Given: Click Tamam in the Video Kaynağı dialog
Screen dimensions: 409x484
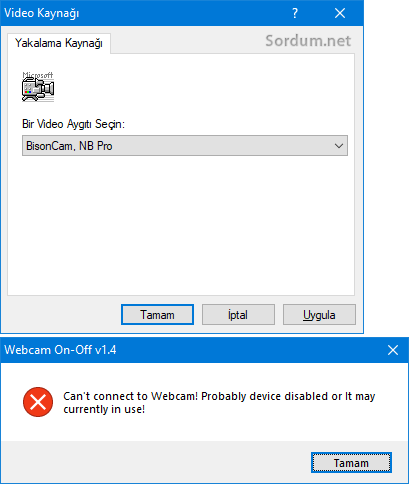Looking at the screenshot, I should [157, 315].
